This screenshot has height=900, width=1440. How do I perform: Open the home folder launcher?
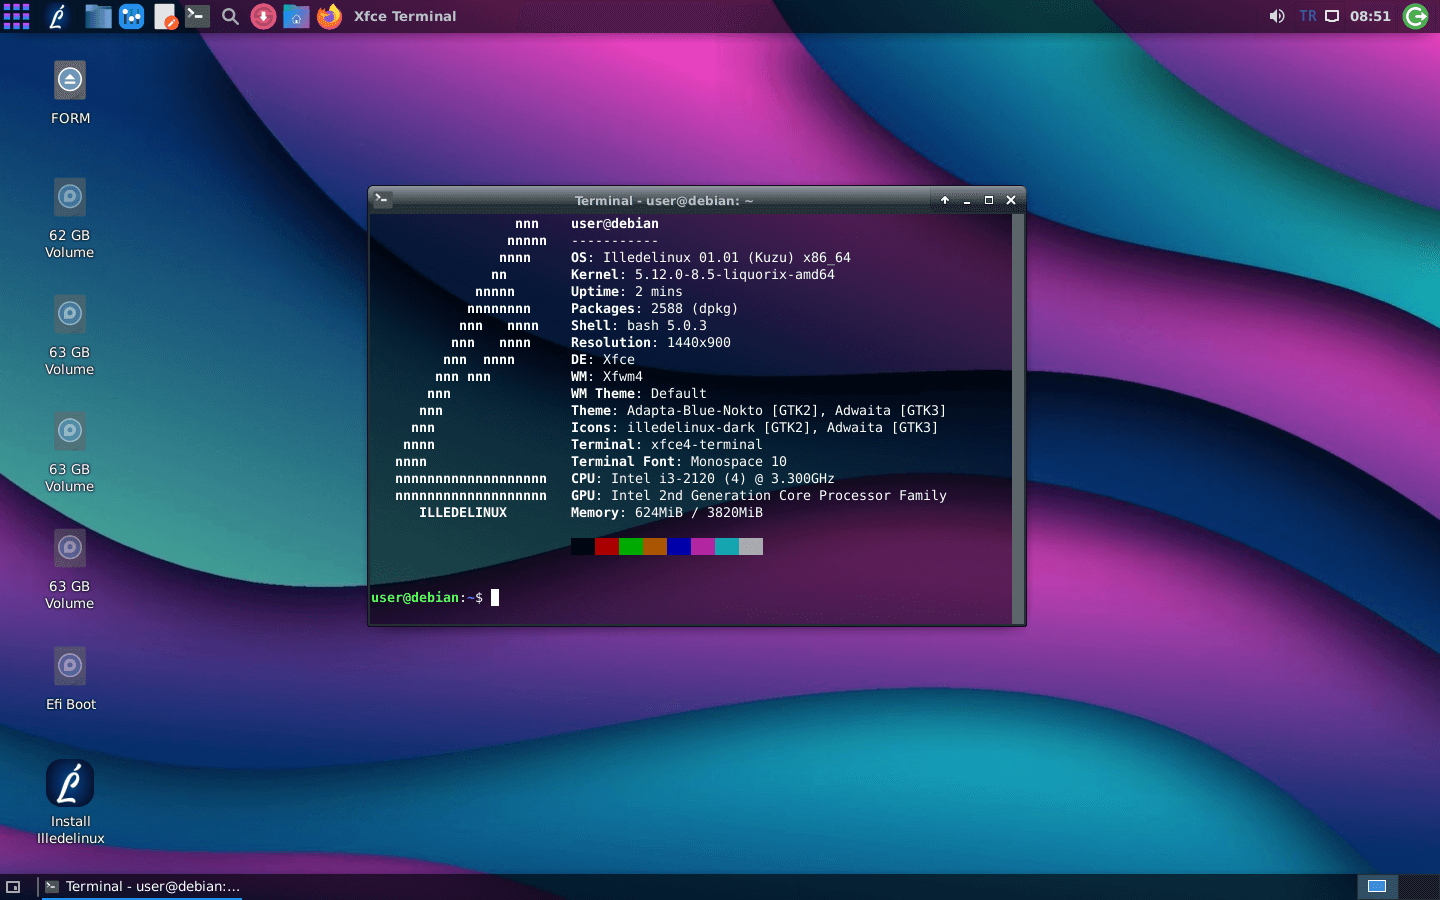click(x=296, y=16)
